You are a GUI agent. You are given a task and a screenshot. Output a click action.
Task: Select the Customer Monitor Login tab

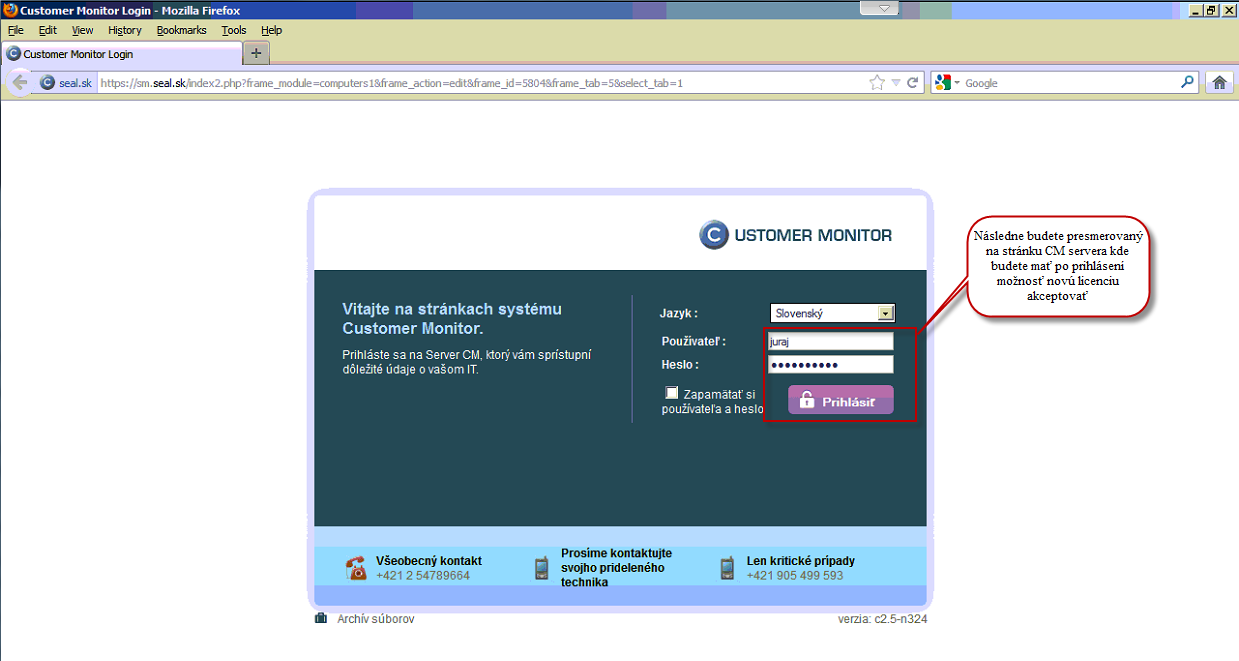click(120, 54)
